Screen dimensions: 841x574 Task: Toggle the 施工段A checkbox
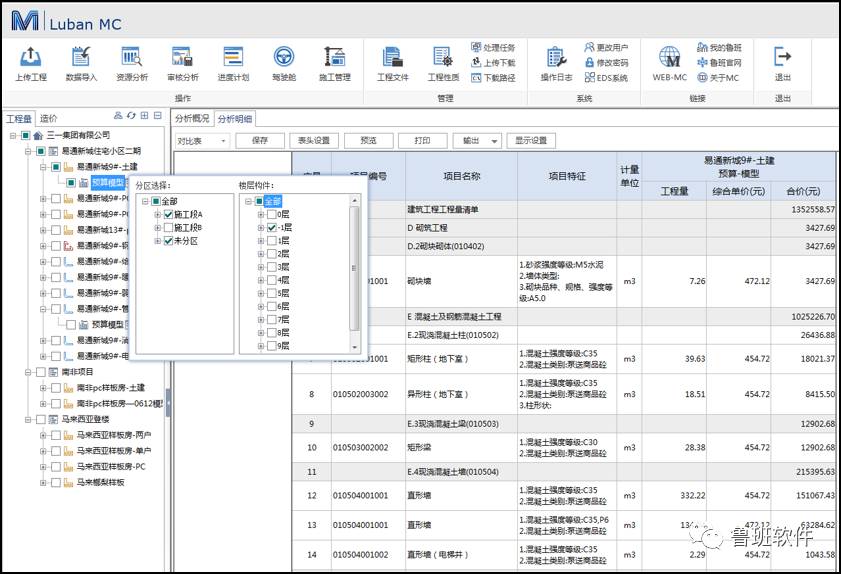coord(168,215)
